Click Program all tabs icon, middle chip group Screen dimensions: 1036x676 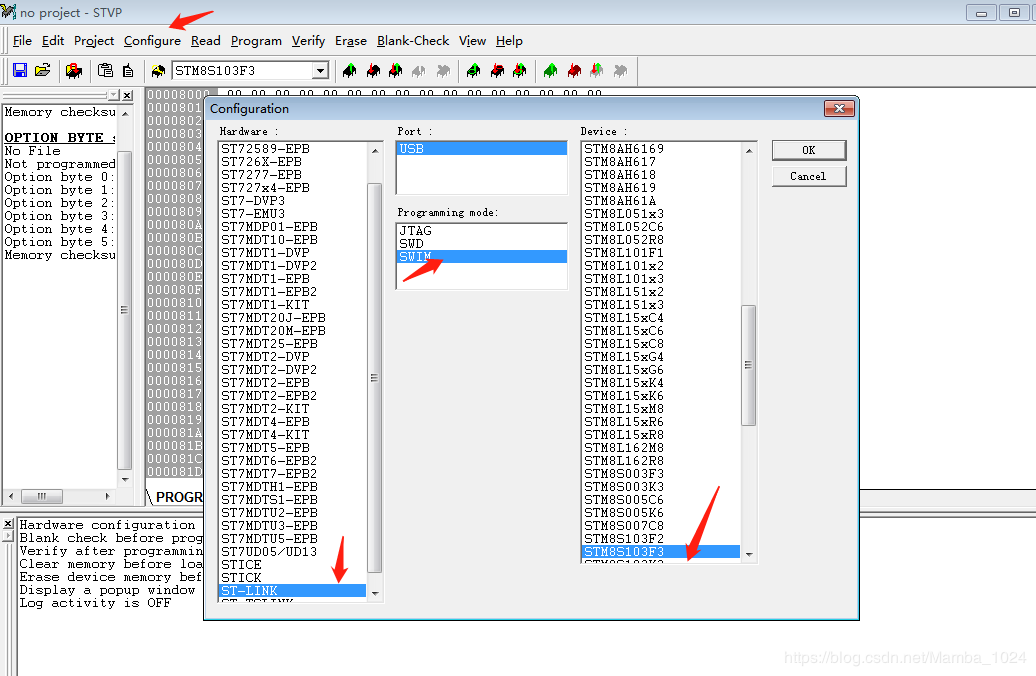click(x=497, y=71)
